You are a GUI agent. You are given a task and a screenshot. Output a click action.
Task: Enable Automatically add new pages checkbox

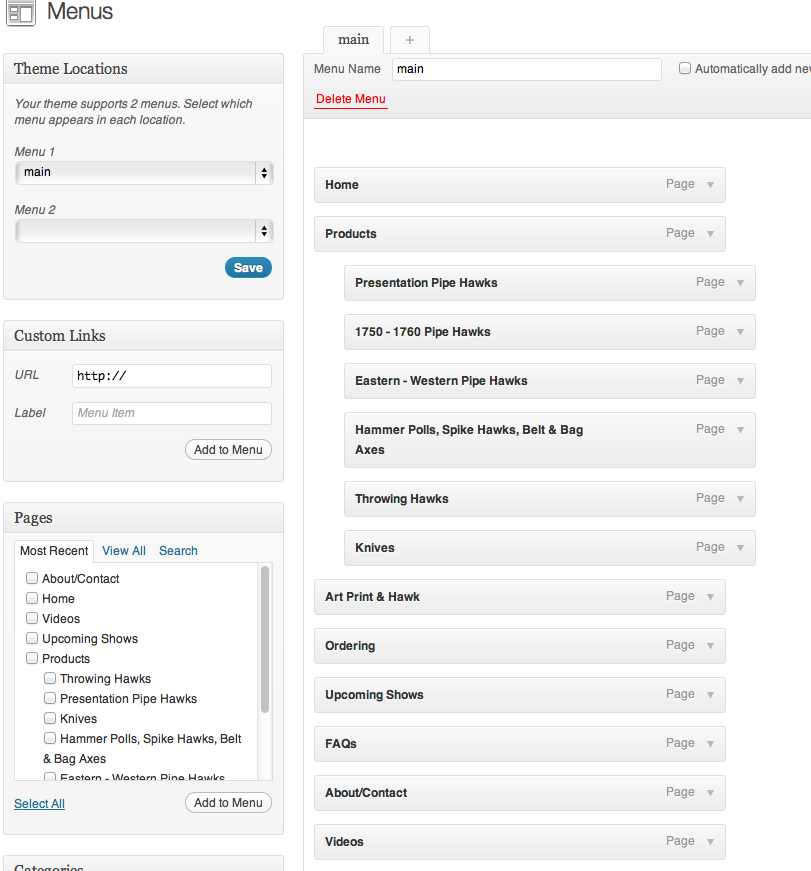coord(685,68)
